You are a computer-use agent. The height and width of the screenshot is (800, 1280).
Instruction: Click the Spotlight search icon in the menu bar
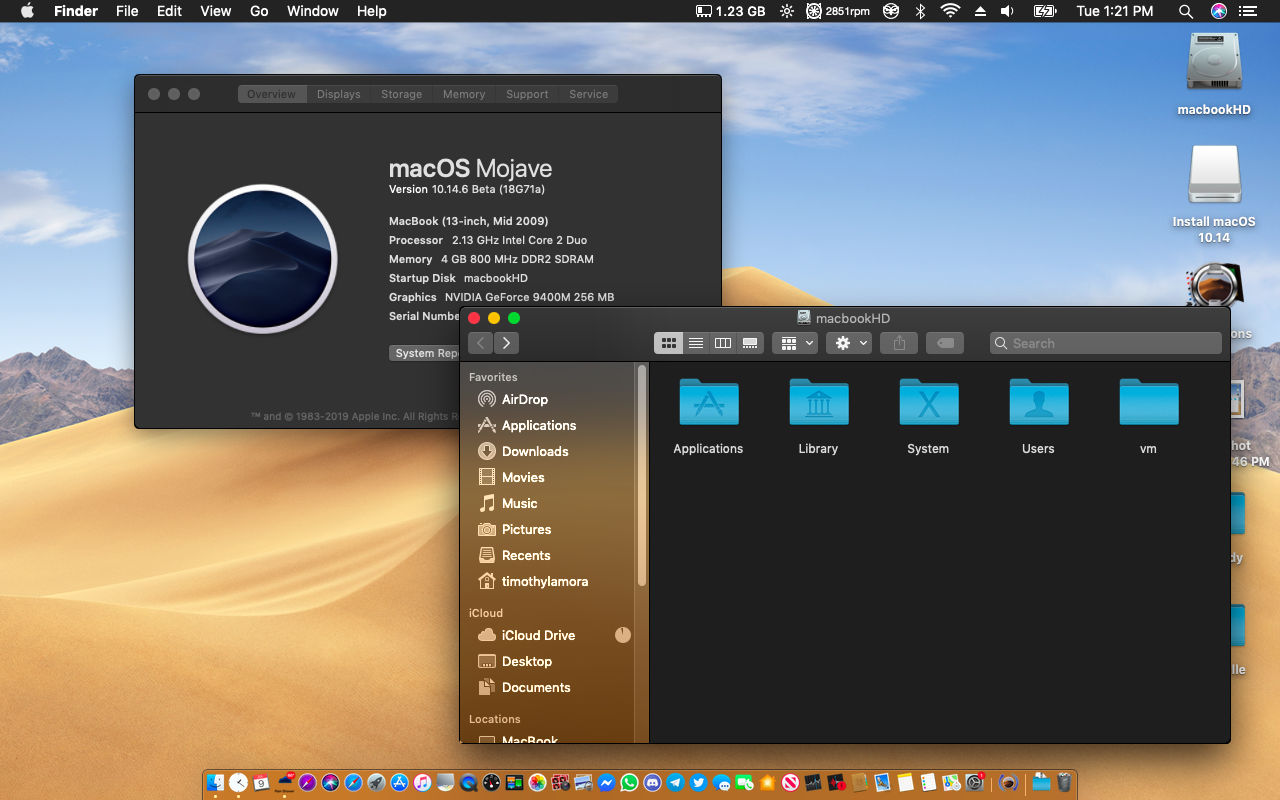pos(1186,11)
